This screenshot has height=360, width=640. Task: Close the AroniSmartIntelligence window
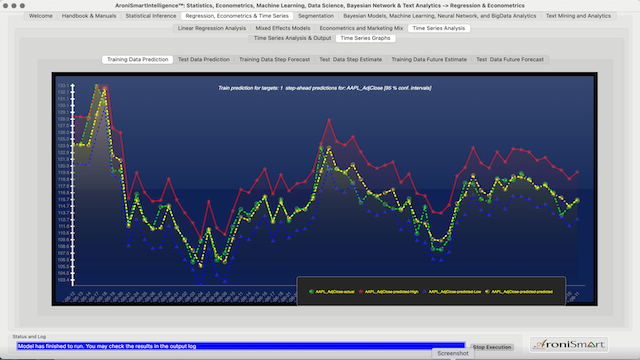[5, 6]
